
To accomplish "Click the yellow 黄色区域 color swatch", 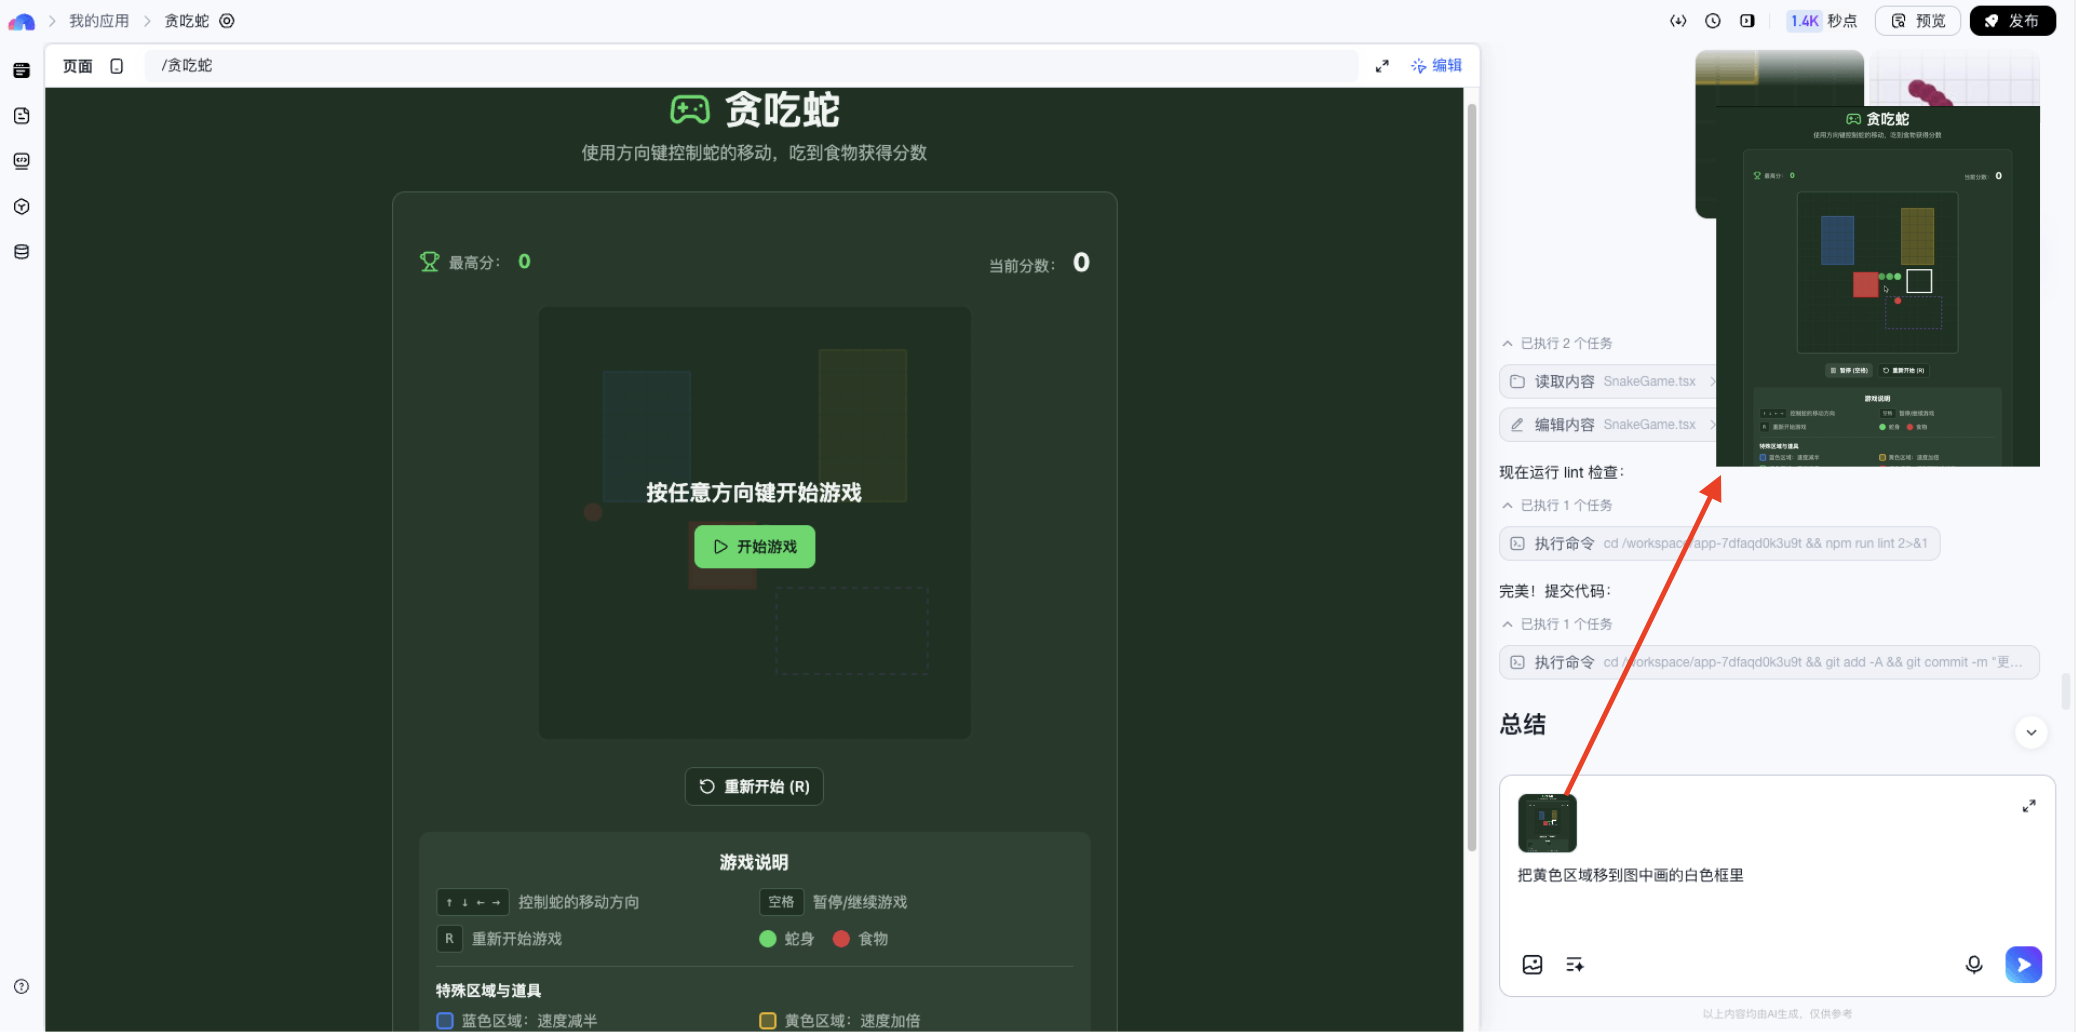I will (x=766, y=1020).
